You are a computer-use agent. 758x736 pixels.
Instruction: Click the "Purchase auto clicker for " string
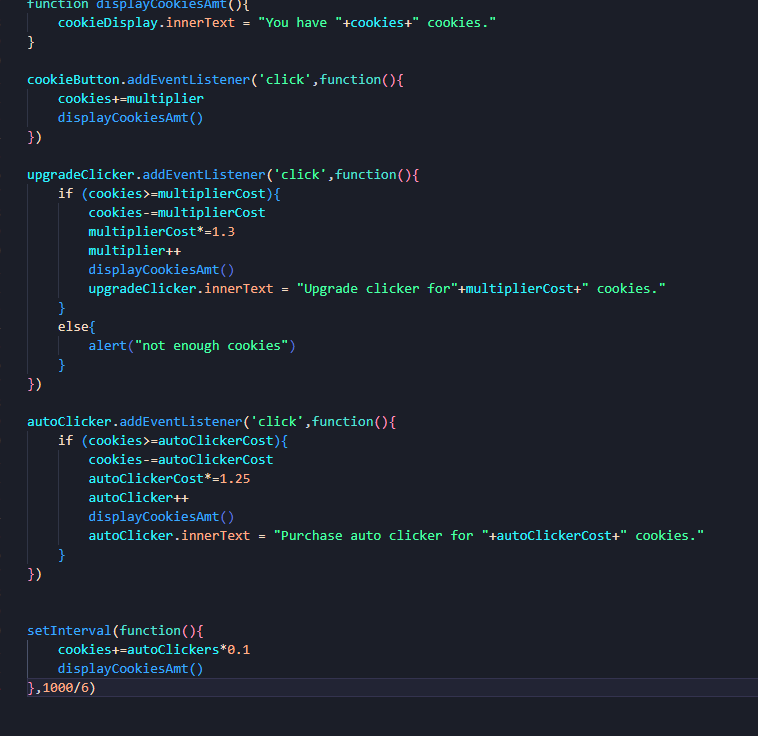[x=377, y=535]
